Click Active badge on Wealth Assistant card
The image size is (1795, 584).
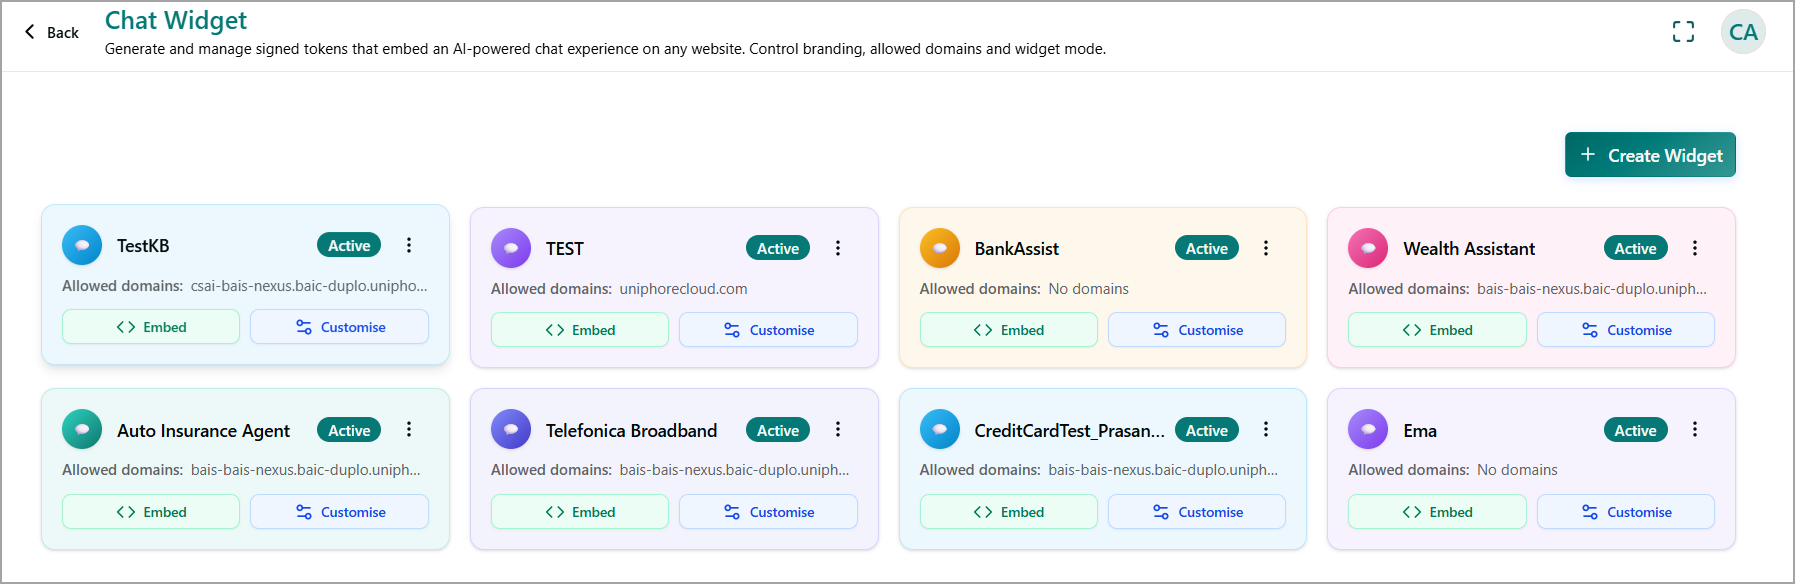[1636, 248]
